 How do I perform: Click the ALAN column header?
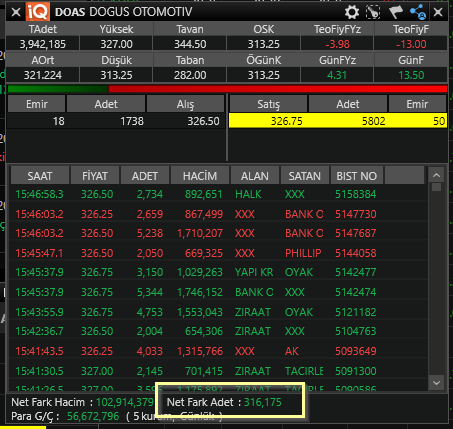255,176
